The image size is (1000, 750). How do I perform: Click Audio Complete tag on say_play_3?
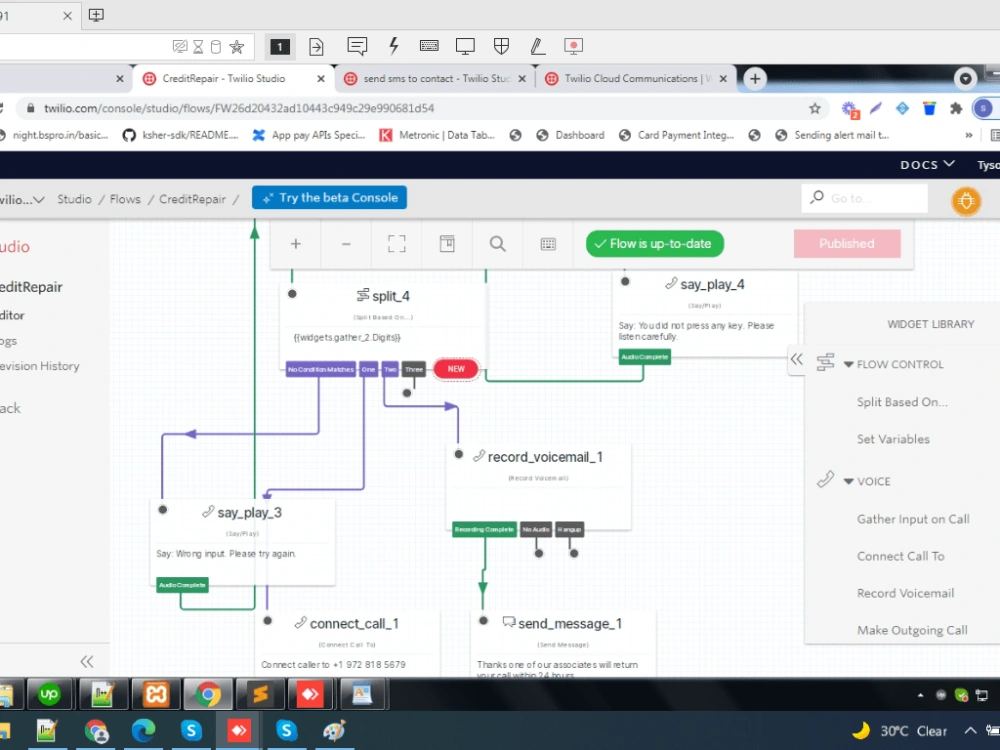[182, 585]
